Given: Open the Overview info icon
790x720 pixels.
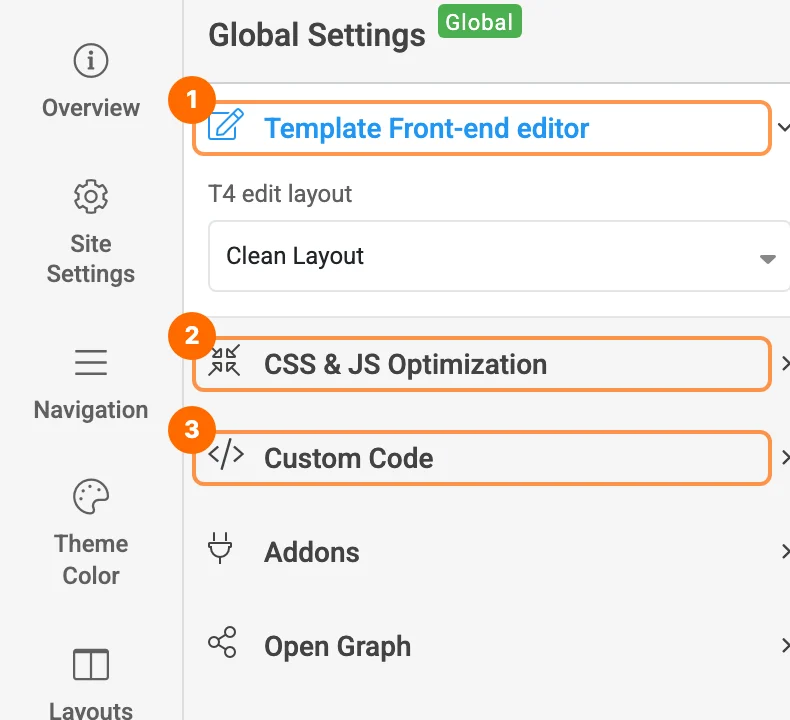Looking at the screenshot, I should click(91, 61).
